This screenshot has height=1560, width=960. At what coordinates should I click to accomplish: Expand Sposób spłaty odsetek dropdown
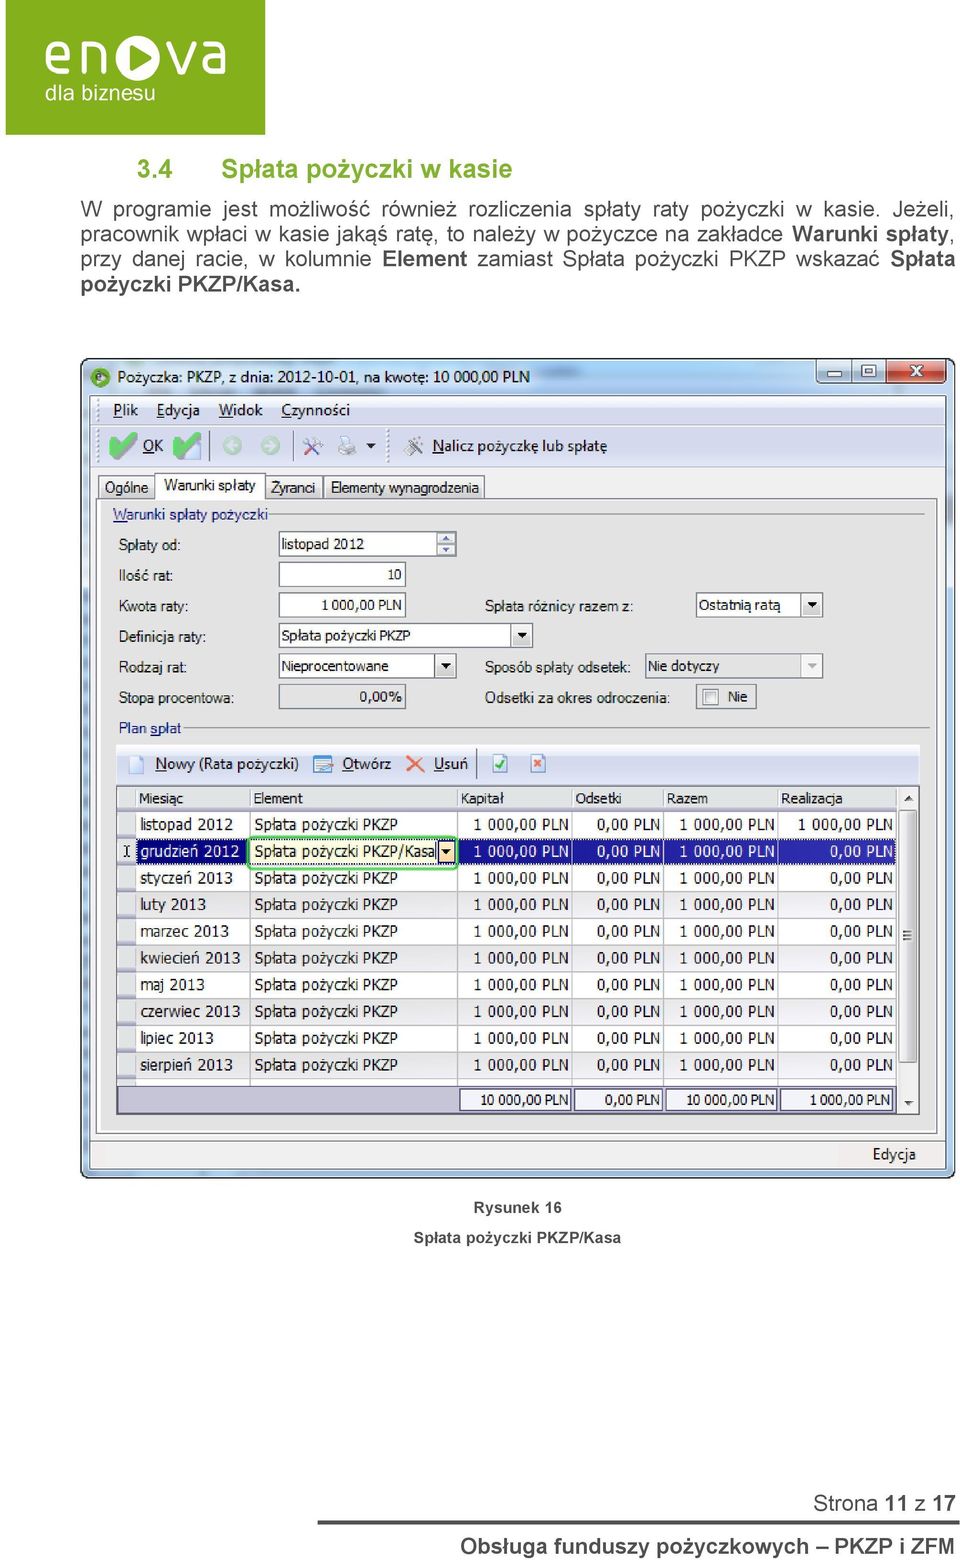(x=812, y=666)
